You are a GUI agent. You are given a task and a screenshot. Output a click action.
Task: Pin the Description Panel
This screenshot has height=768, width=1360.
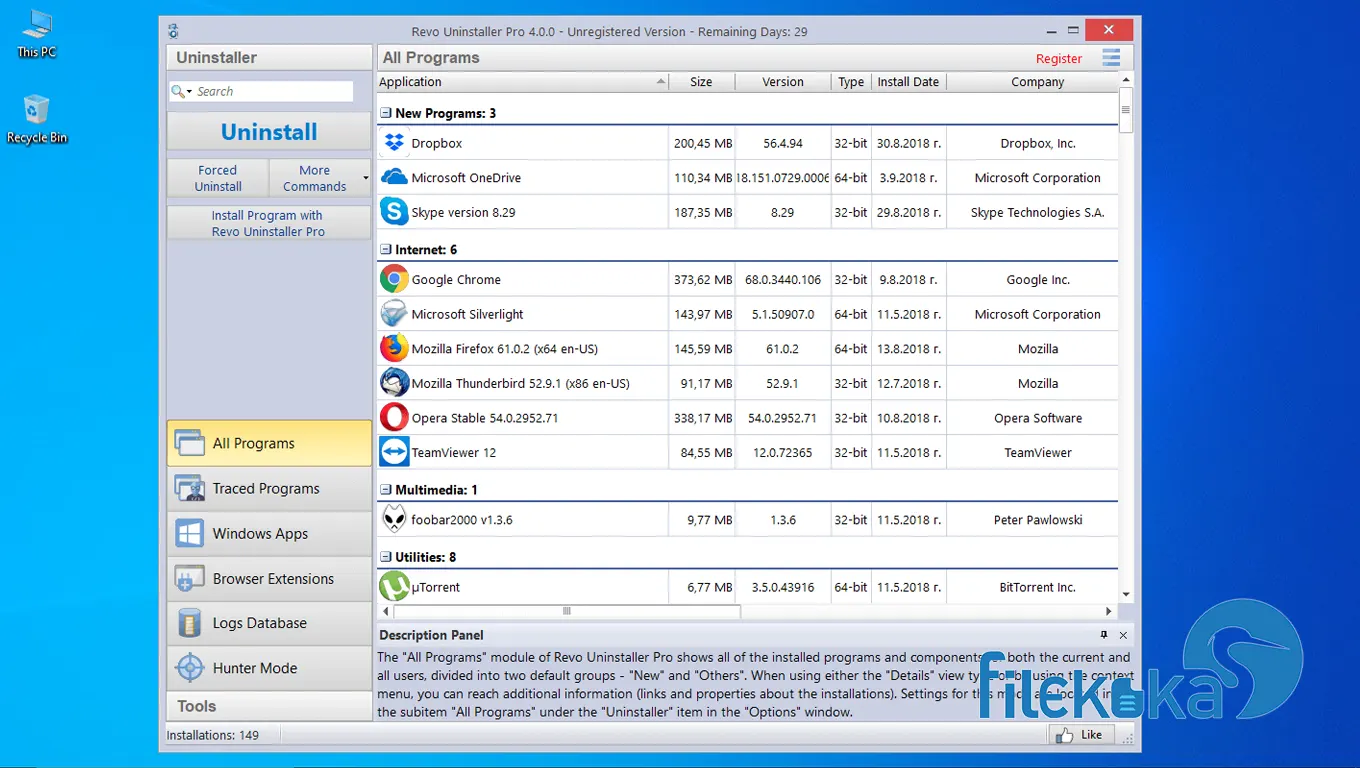point(1104,635)
